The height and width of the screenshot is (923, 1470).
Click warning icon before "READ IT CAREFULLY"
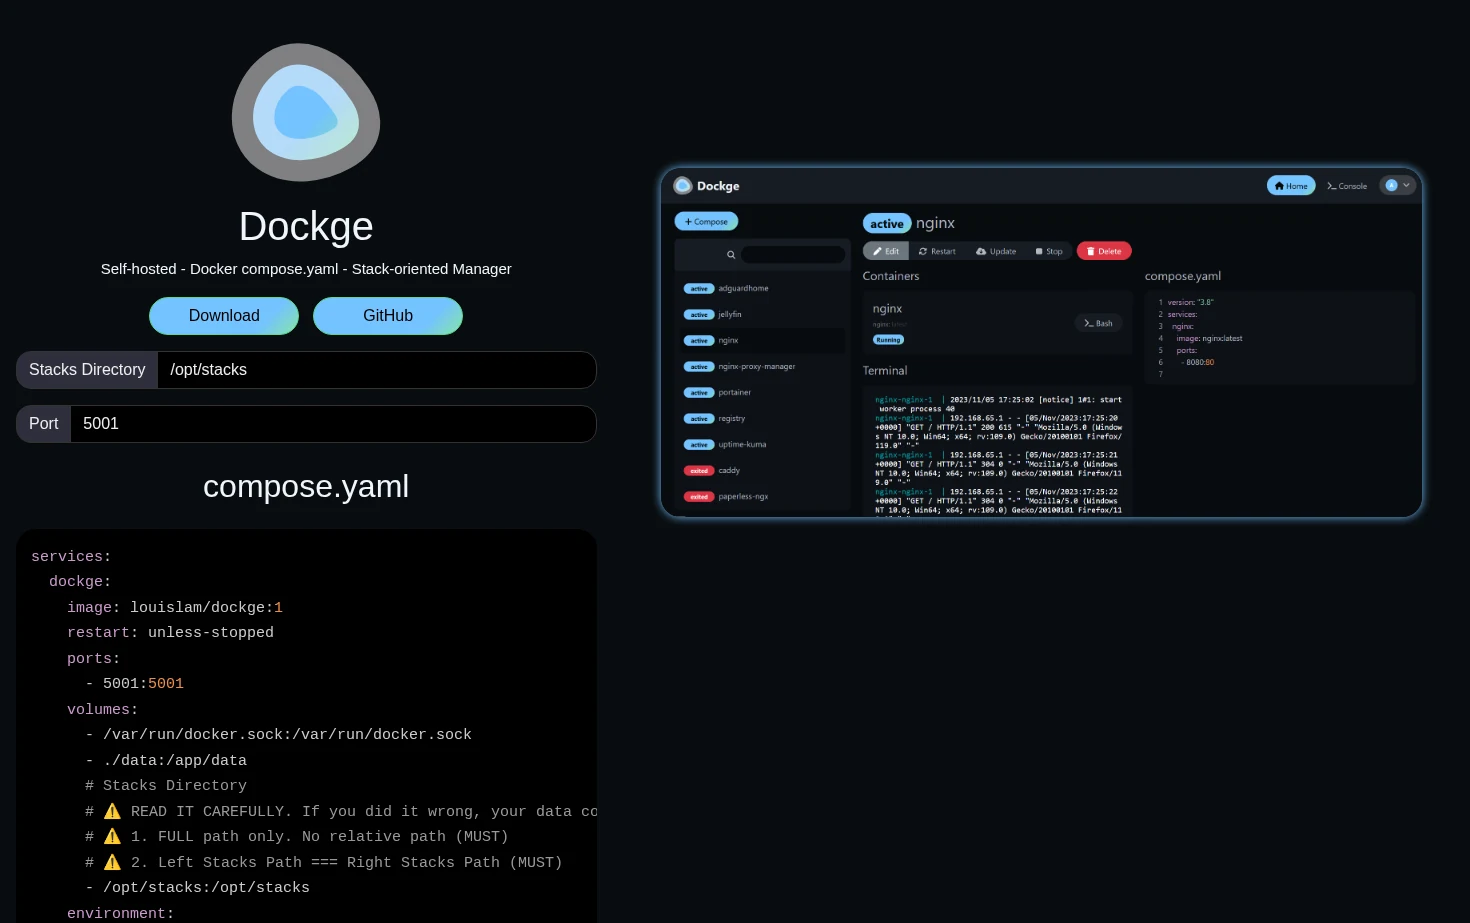pyautogui.click(x=112, y=811)
